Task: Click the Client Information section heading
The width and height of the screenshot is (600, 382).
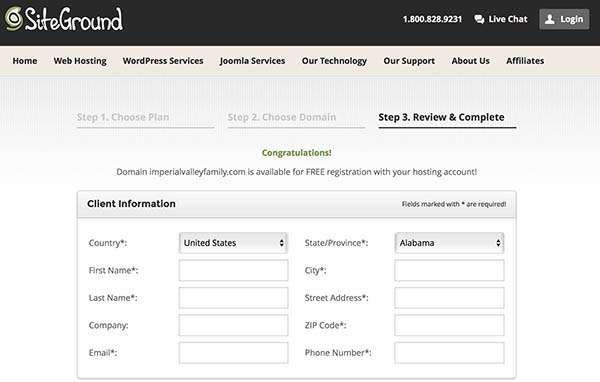Action: pyautogui.click(x=131, y=204)
